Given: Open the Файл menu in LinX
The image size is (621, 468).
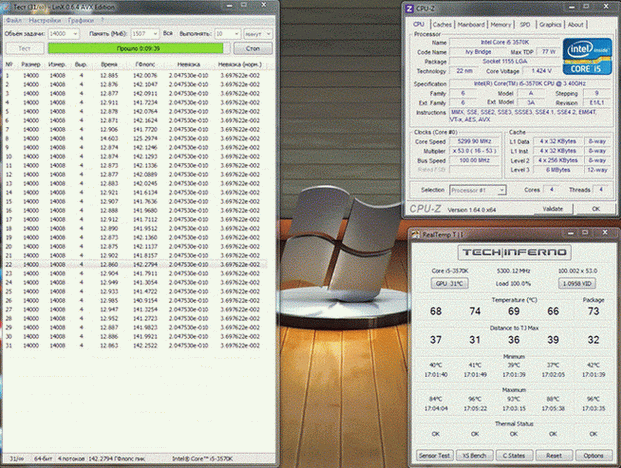Looking at the screenshot, I should [x=11, y=20].
